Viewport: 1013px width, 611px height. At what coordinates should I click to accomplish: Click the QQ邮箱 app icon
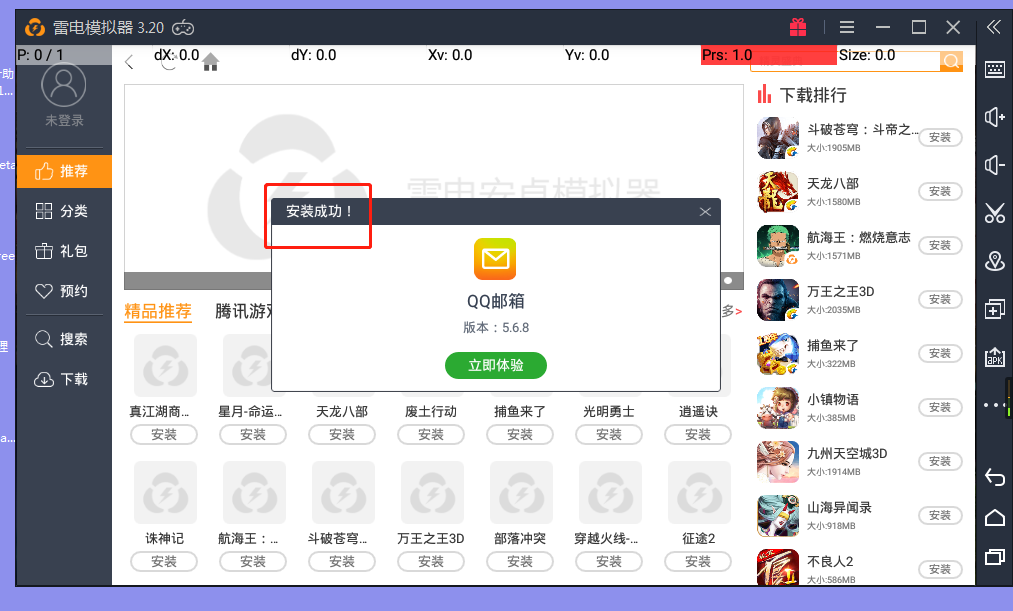tap(495, 259)
